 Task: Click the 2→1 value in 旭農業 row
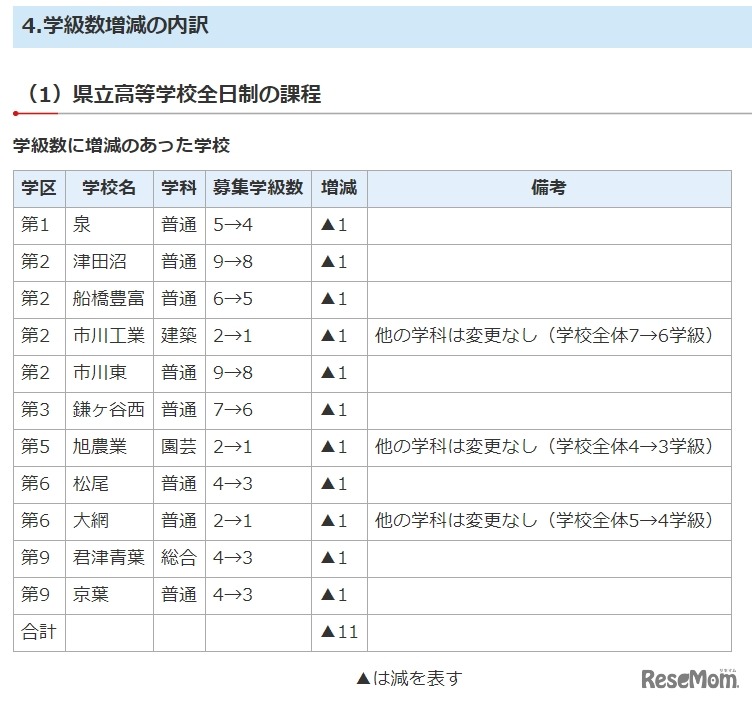233,446
